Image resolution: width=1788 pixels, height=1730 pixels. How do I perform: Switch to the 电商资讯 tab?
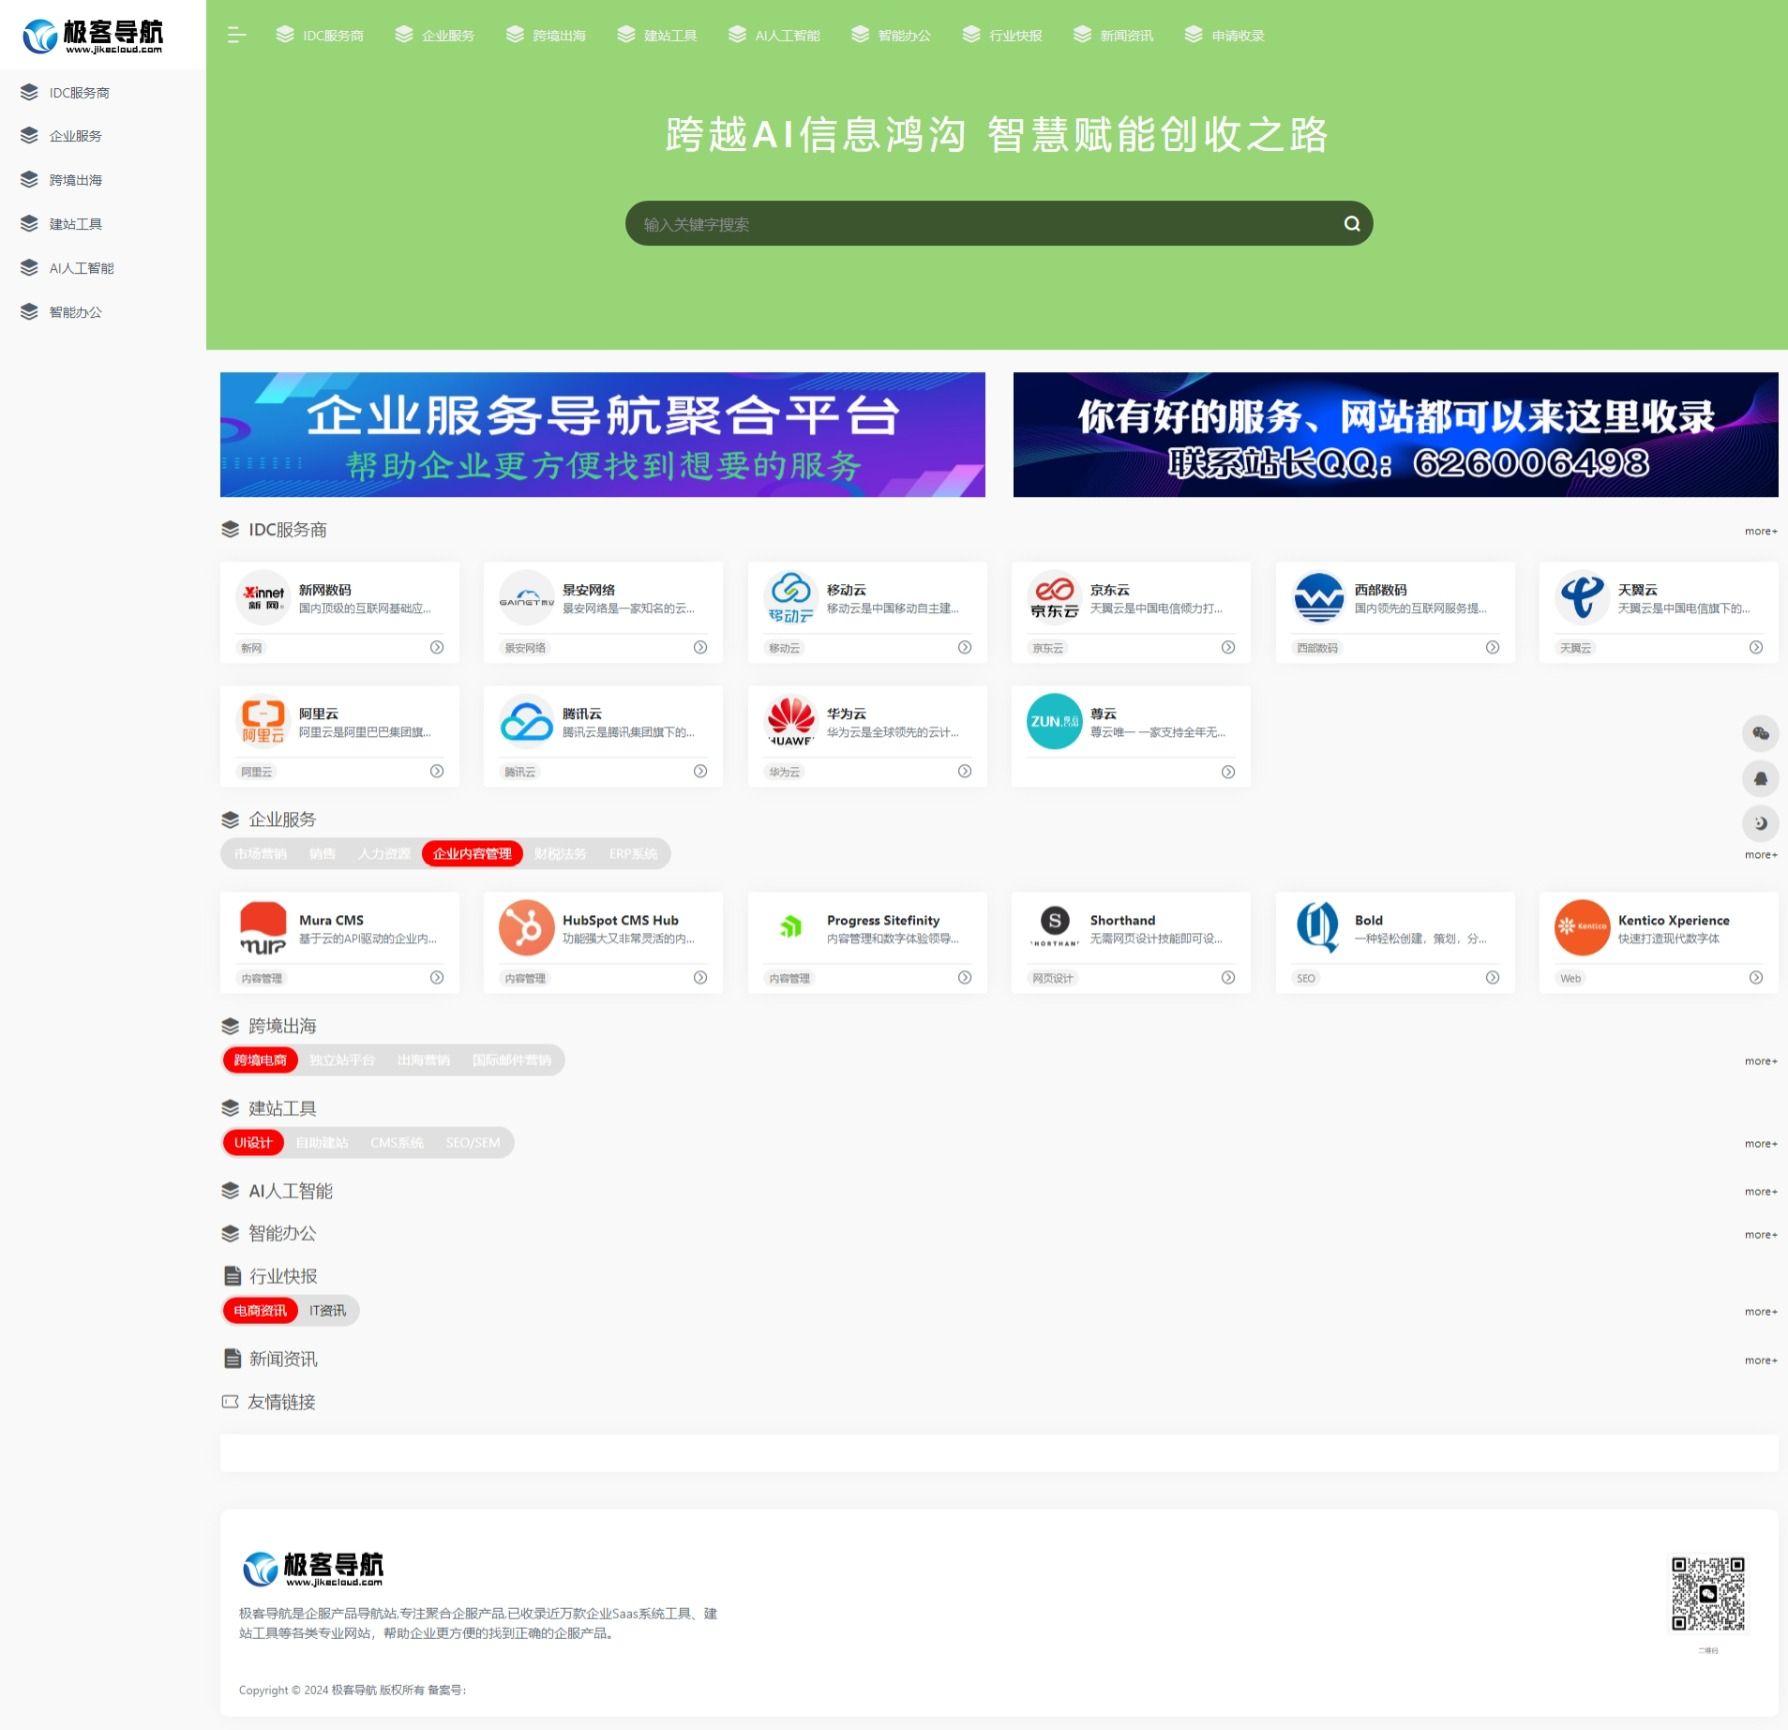point(260,1310)
